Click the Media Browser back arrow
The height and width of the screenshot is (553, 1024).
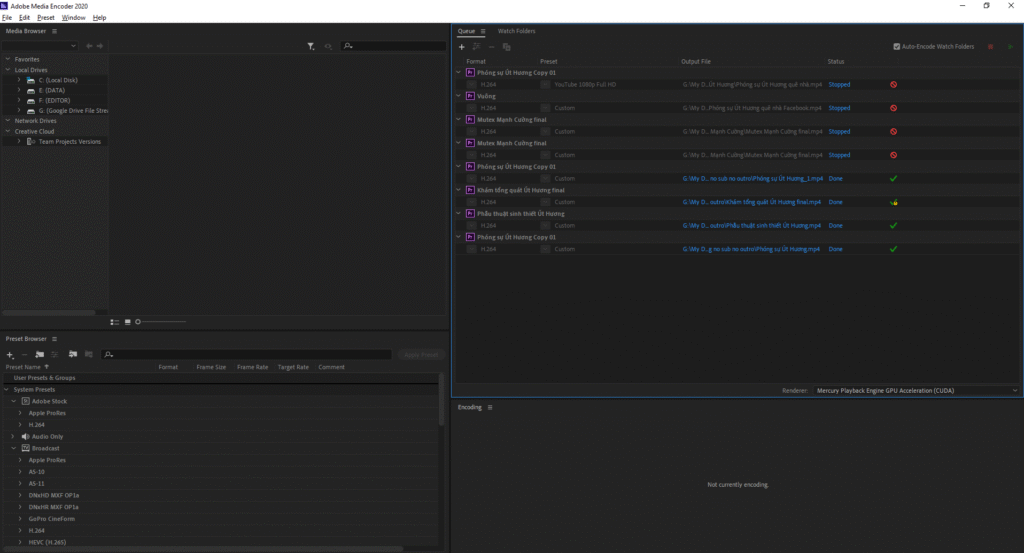click(x=89, y=46)
